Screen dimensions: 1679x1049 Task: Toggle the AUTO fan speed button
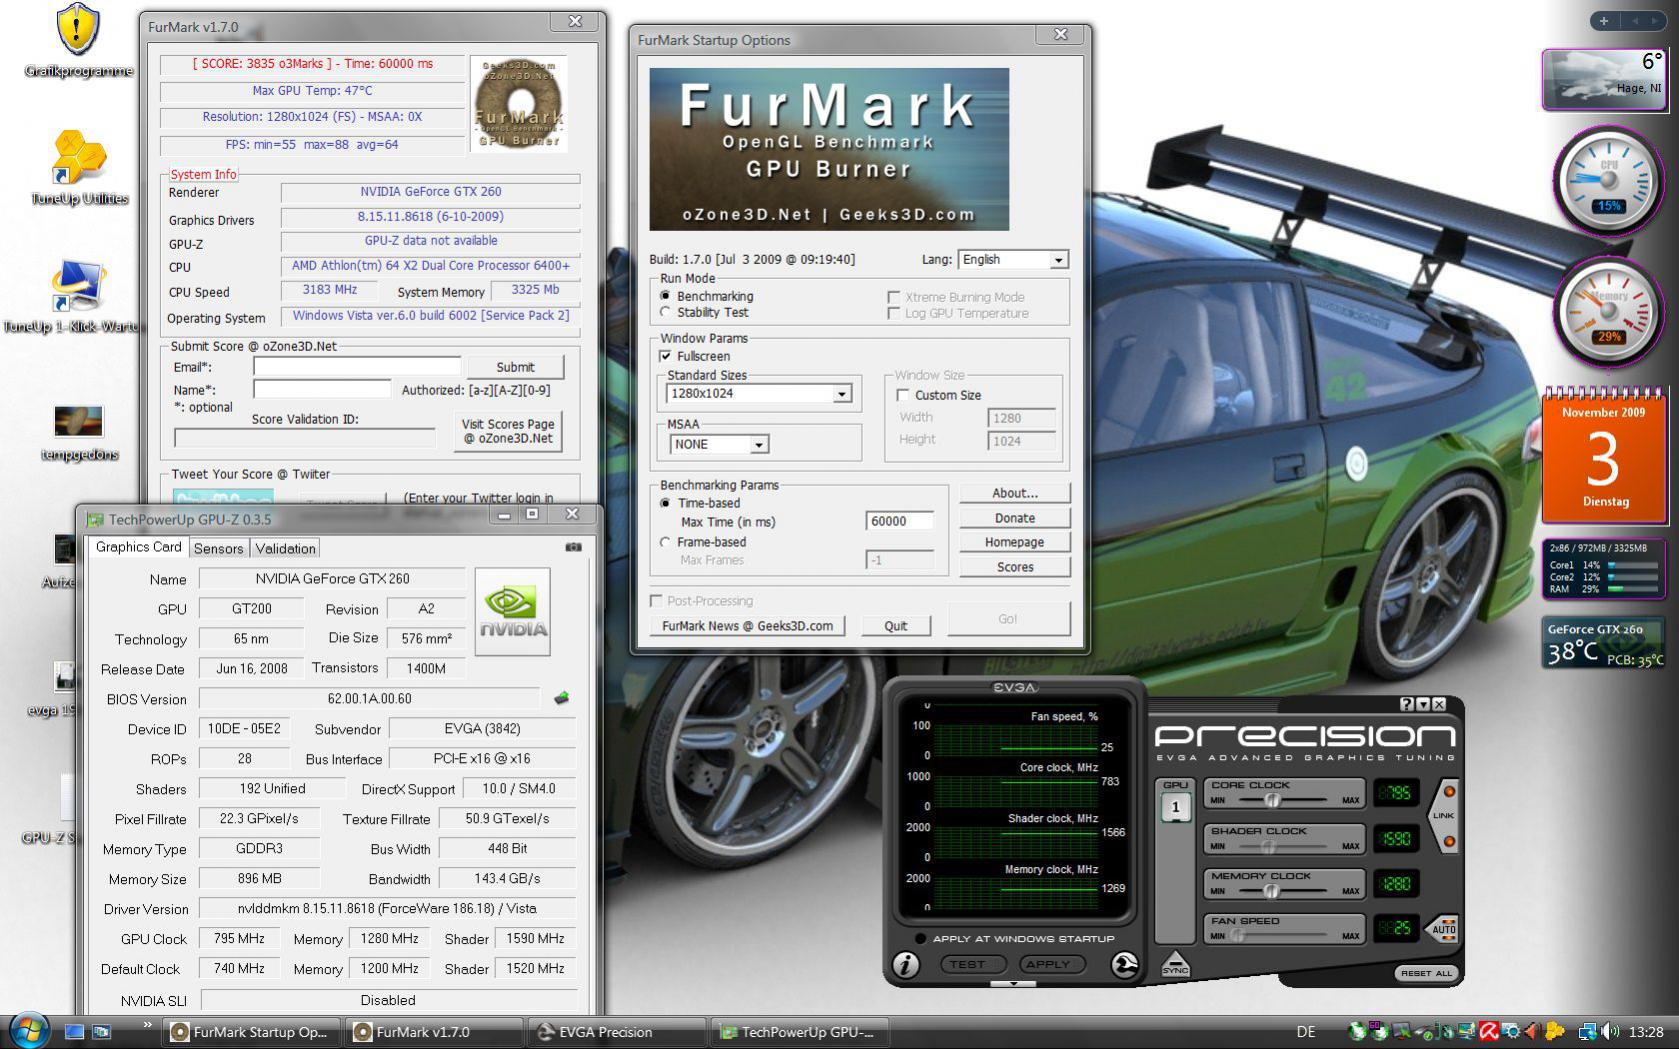[1442, 928]
